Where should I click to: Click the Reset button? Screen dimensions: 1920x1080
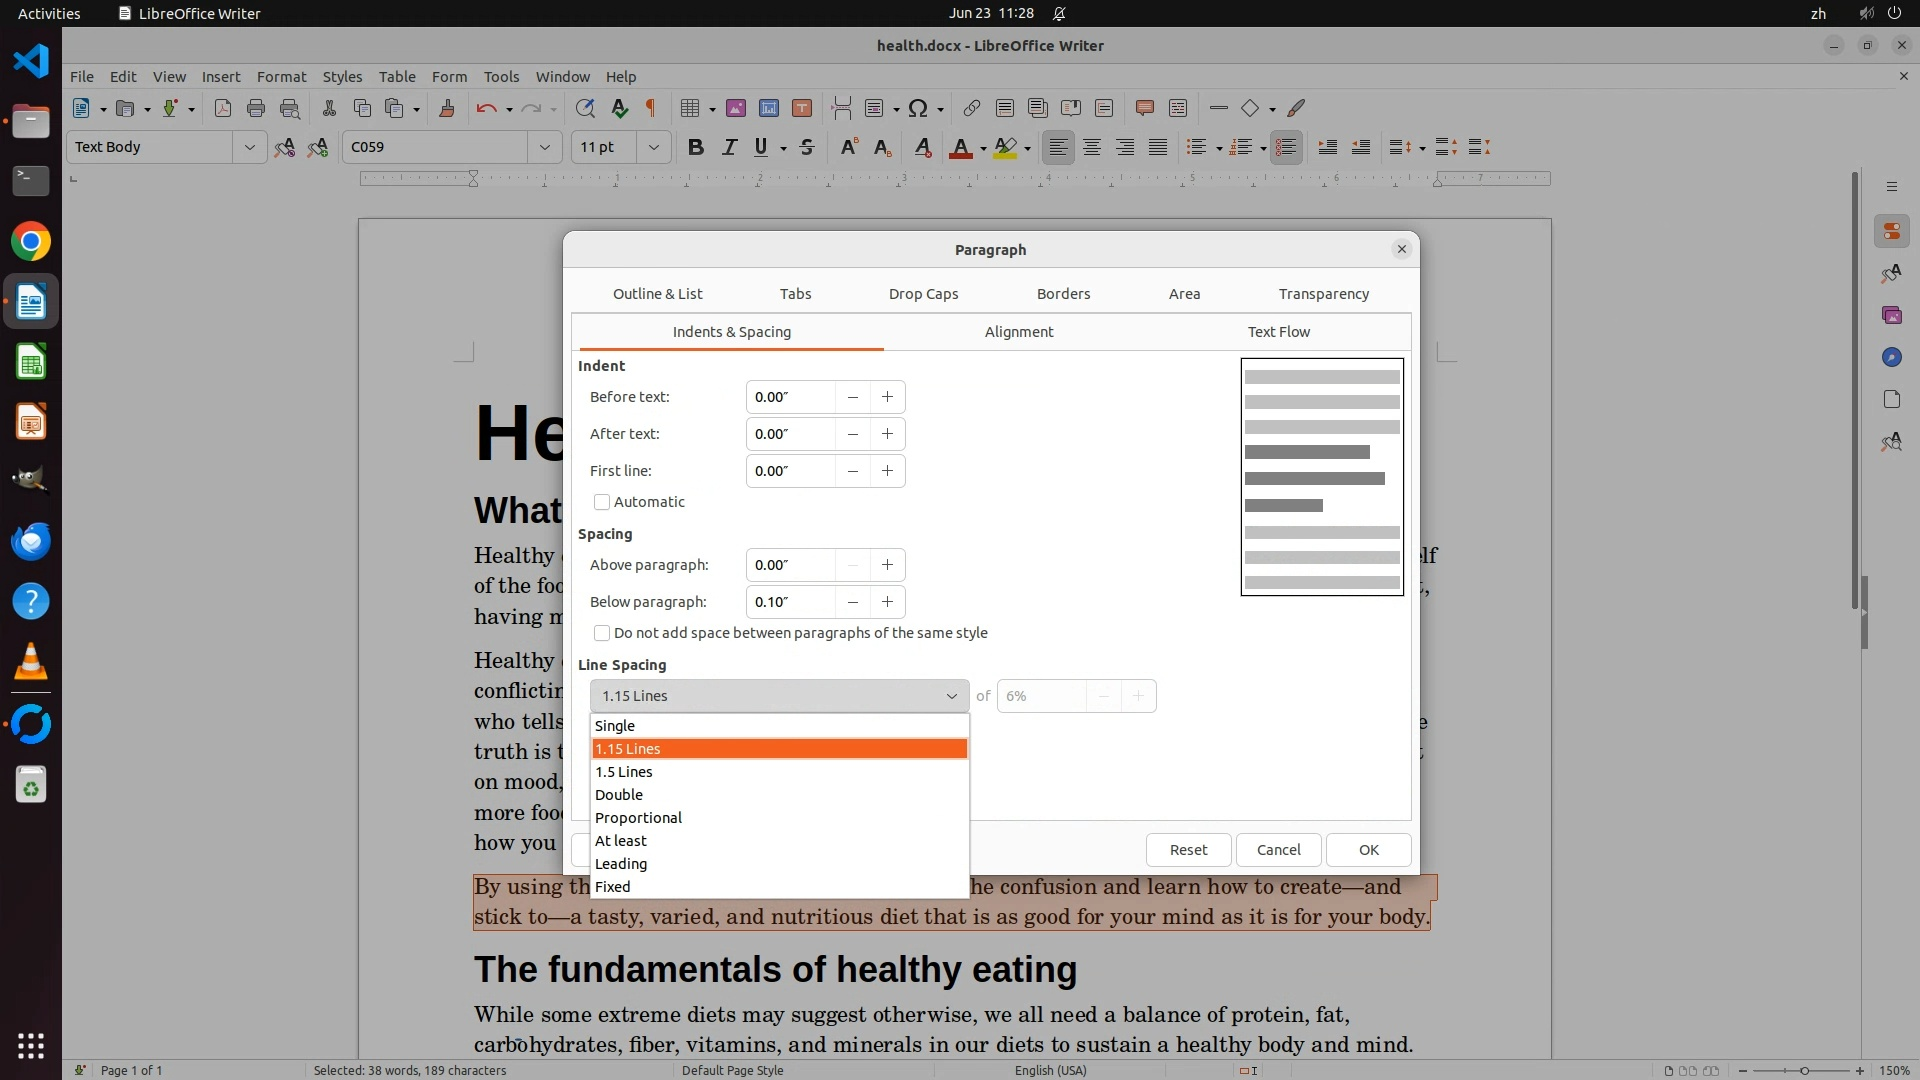(x=1188, y=850)
